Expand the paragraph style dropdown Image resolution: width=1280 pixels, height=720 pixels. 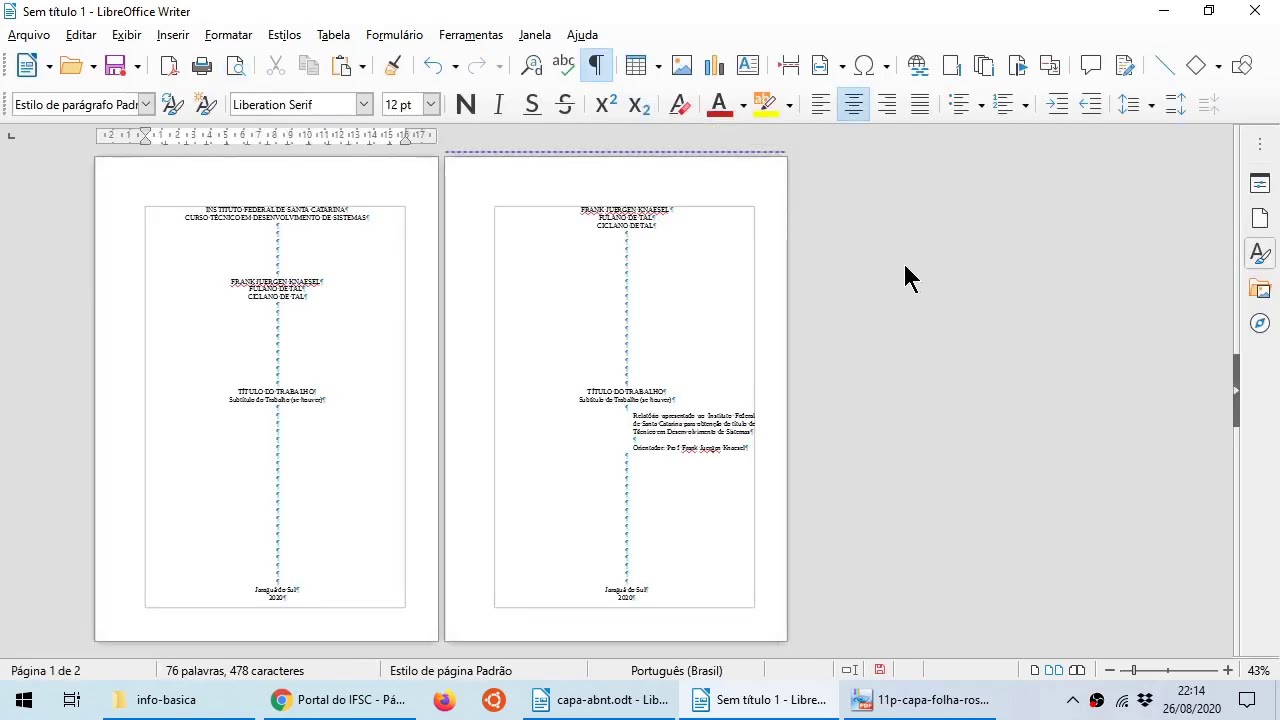click(146, 104)
